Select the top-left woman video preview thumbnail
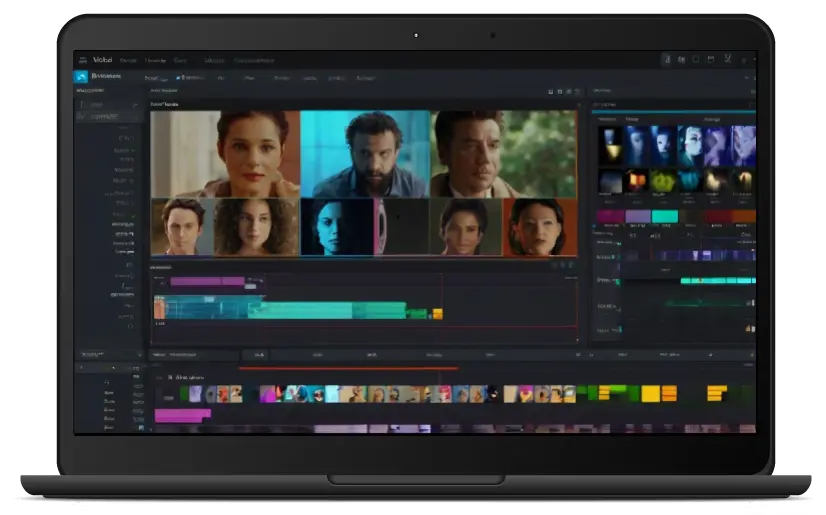Image resolution: width=826 pixels, height=515 pixels. pos(225,153)
